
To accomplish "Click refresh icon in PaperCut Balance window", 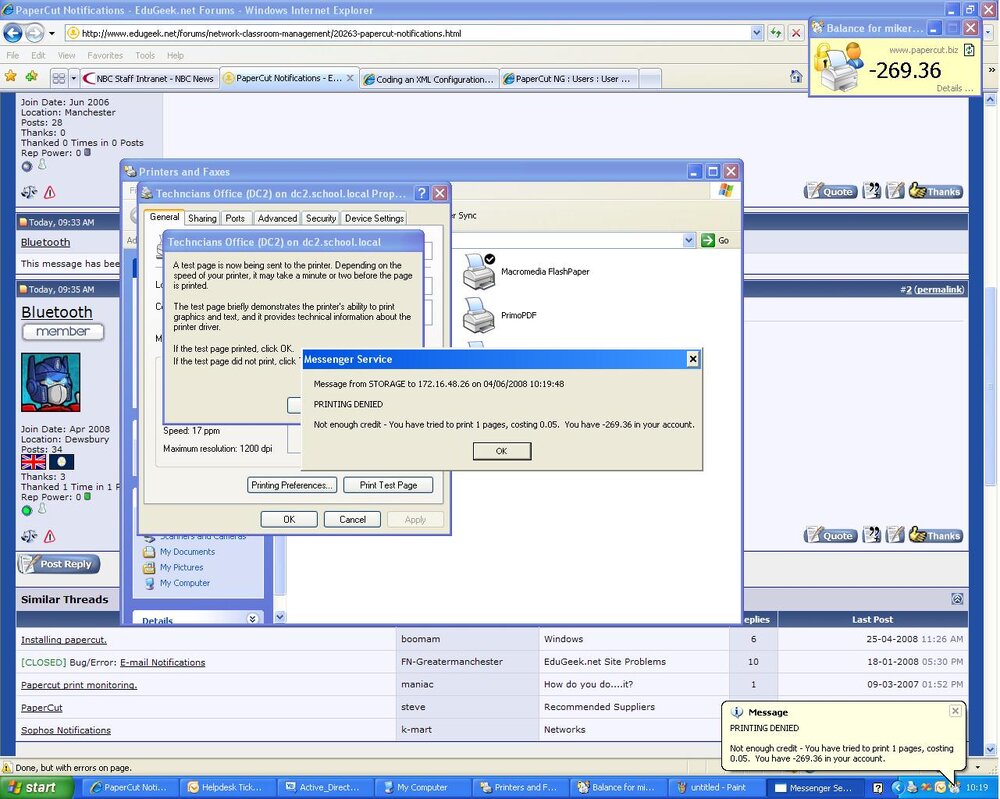I will tap(969, 50).
